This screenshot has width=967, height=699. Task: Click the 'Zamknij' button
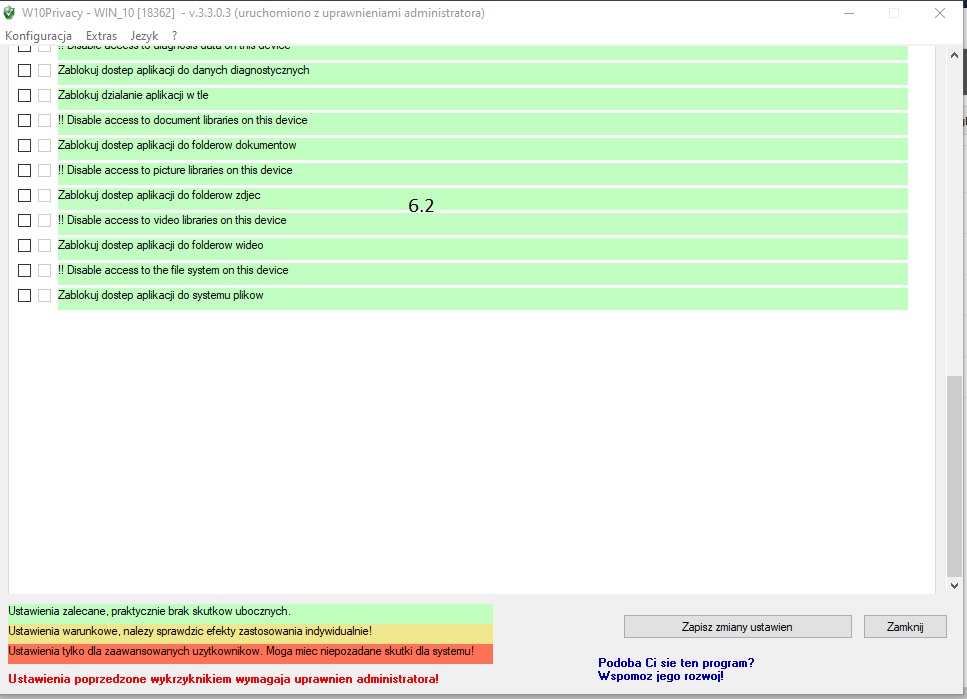905,627
